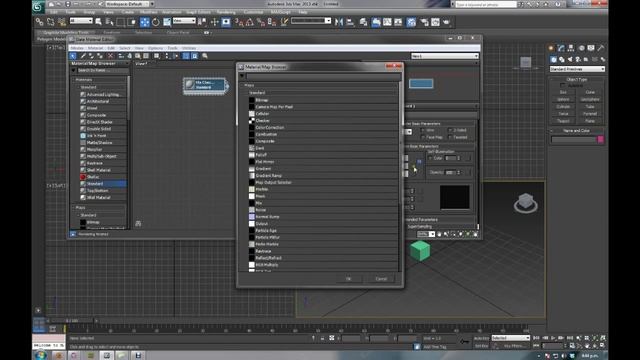Click the Sphere object type button
This screenshot has height=360, width=640.
pyautogui.click(x=563, y=99)
